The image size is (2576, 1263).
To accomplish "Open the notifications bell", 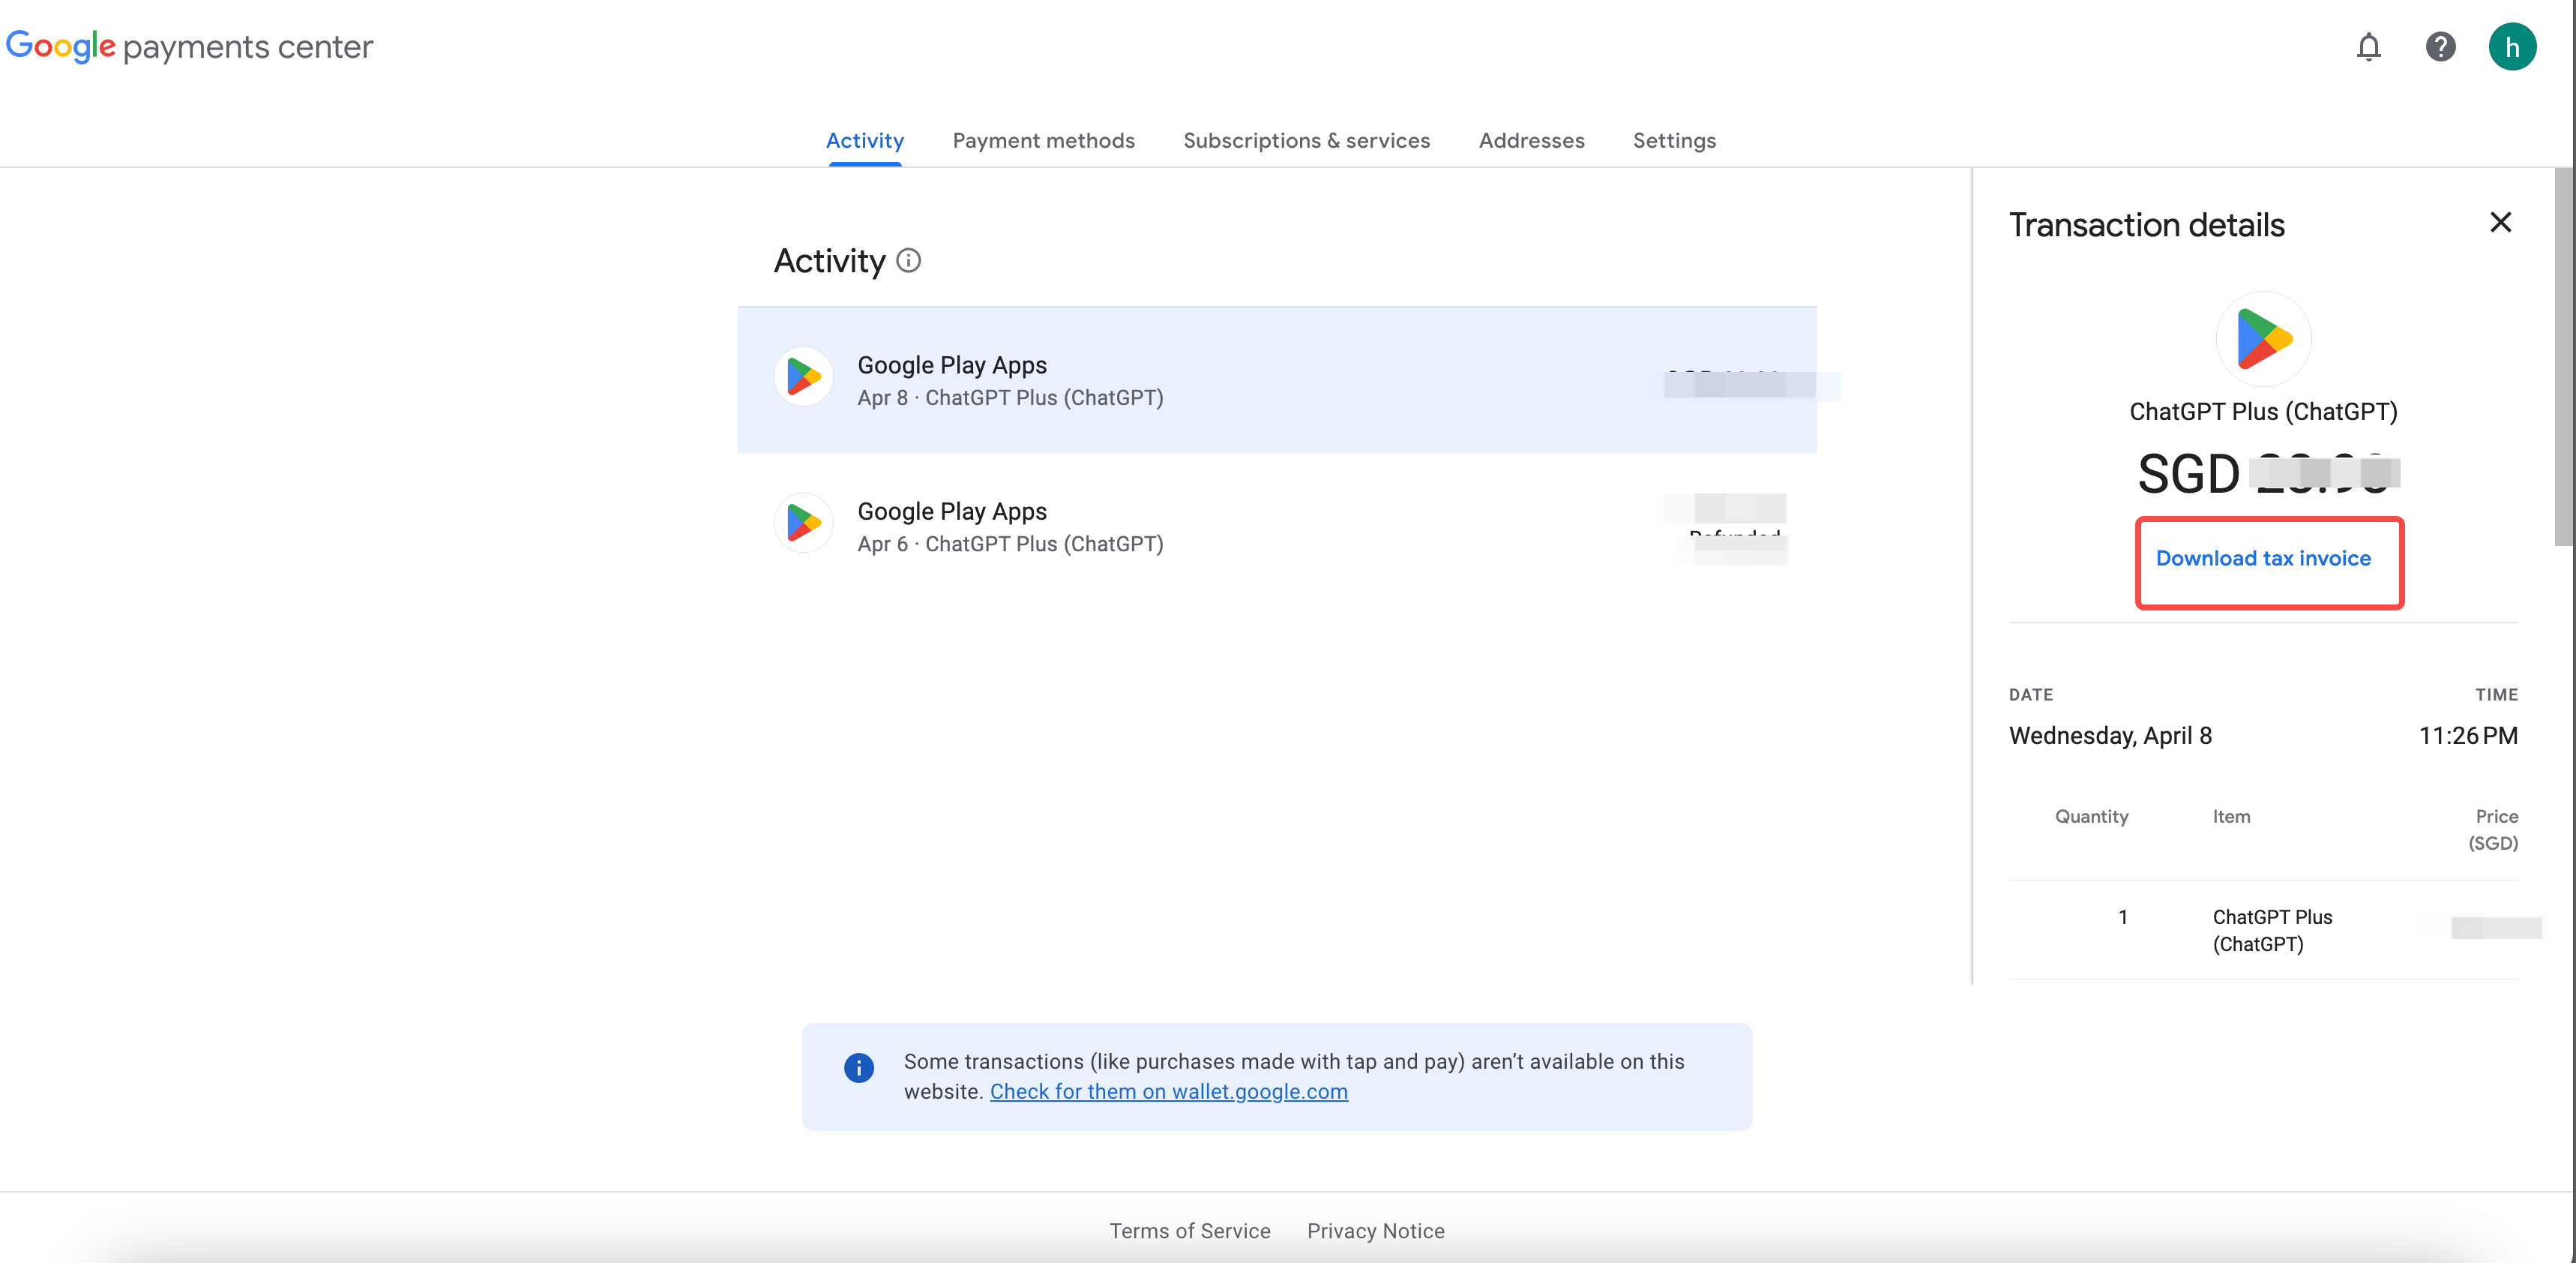I will 2368,47.
